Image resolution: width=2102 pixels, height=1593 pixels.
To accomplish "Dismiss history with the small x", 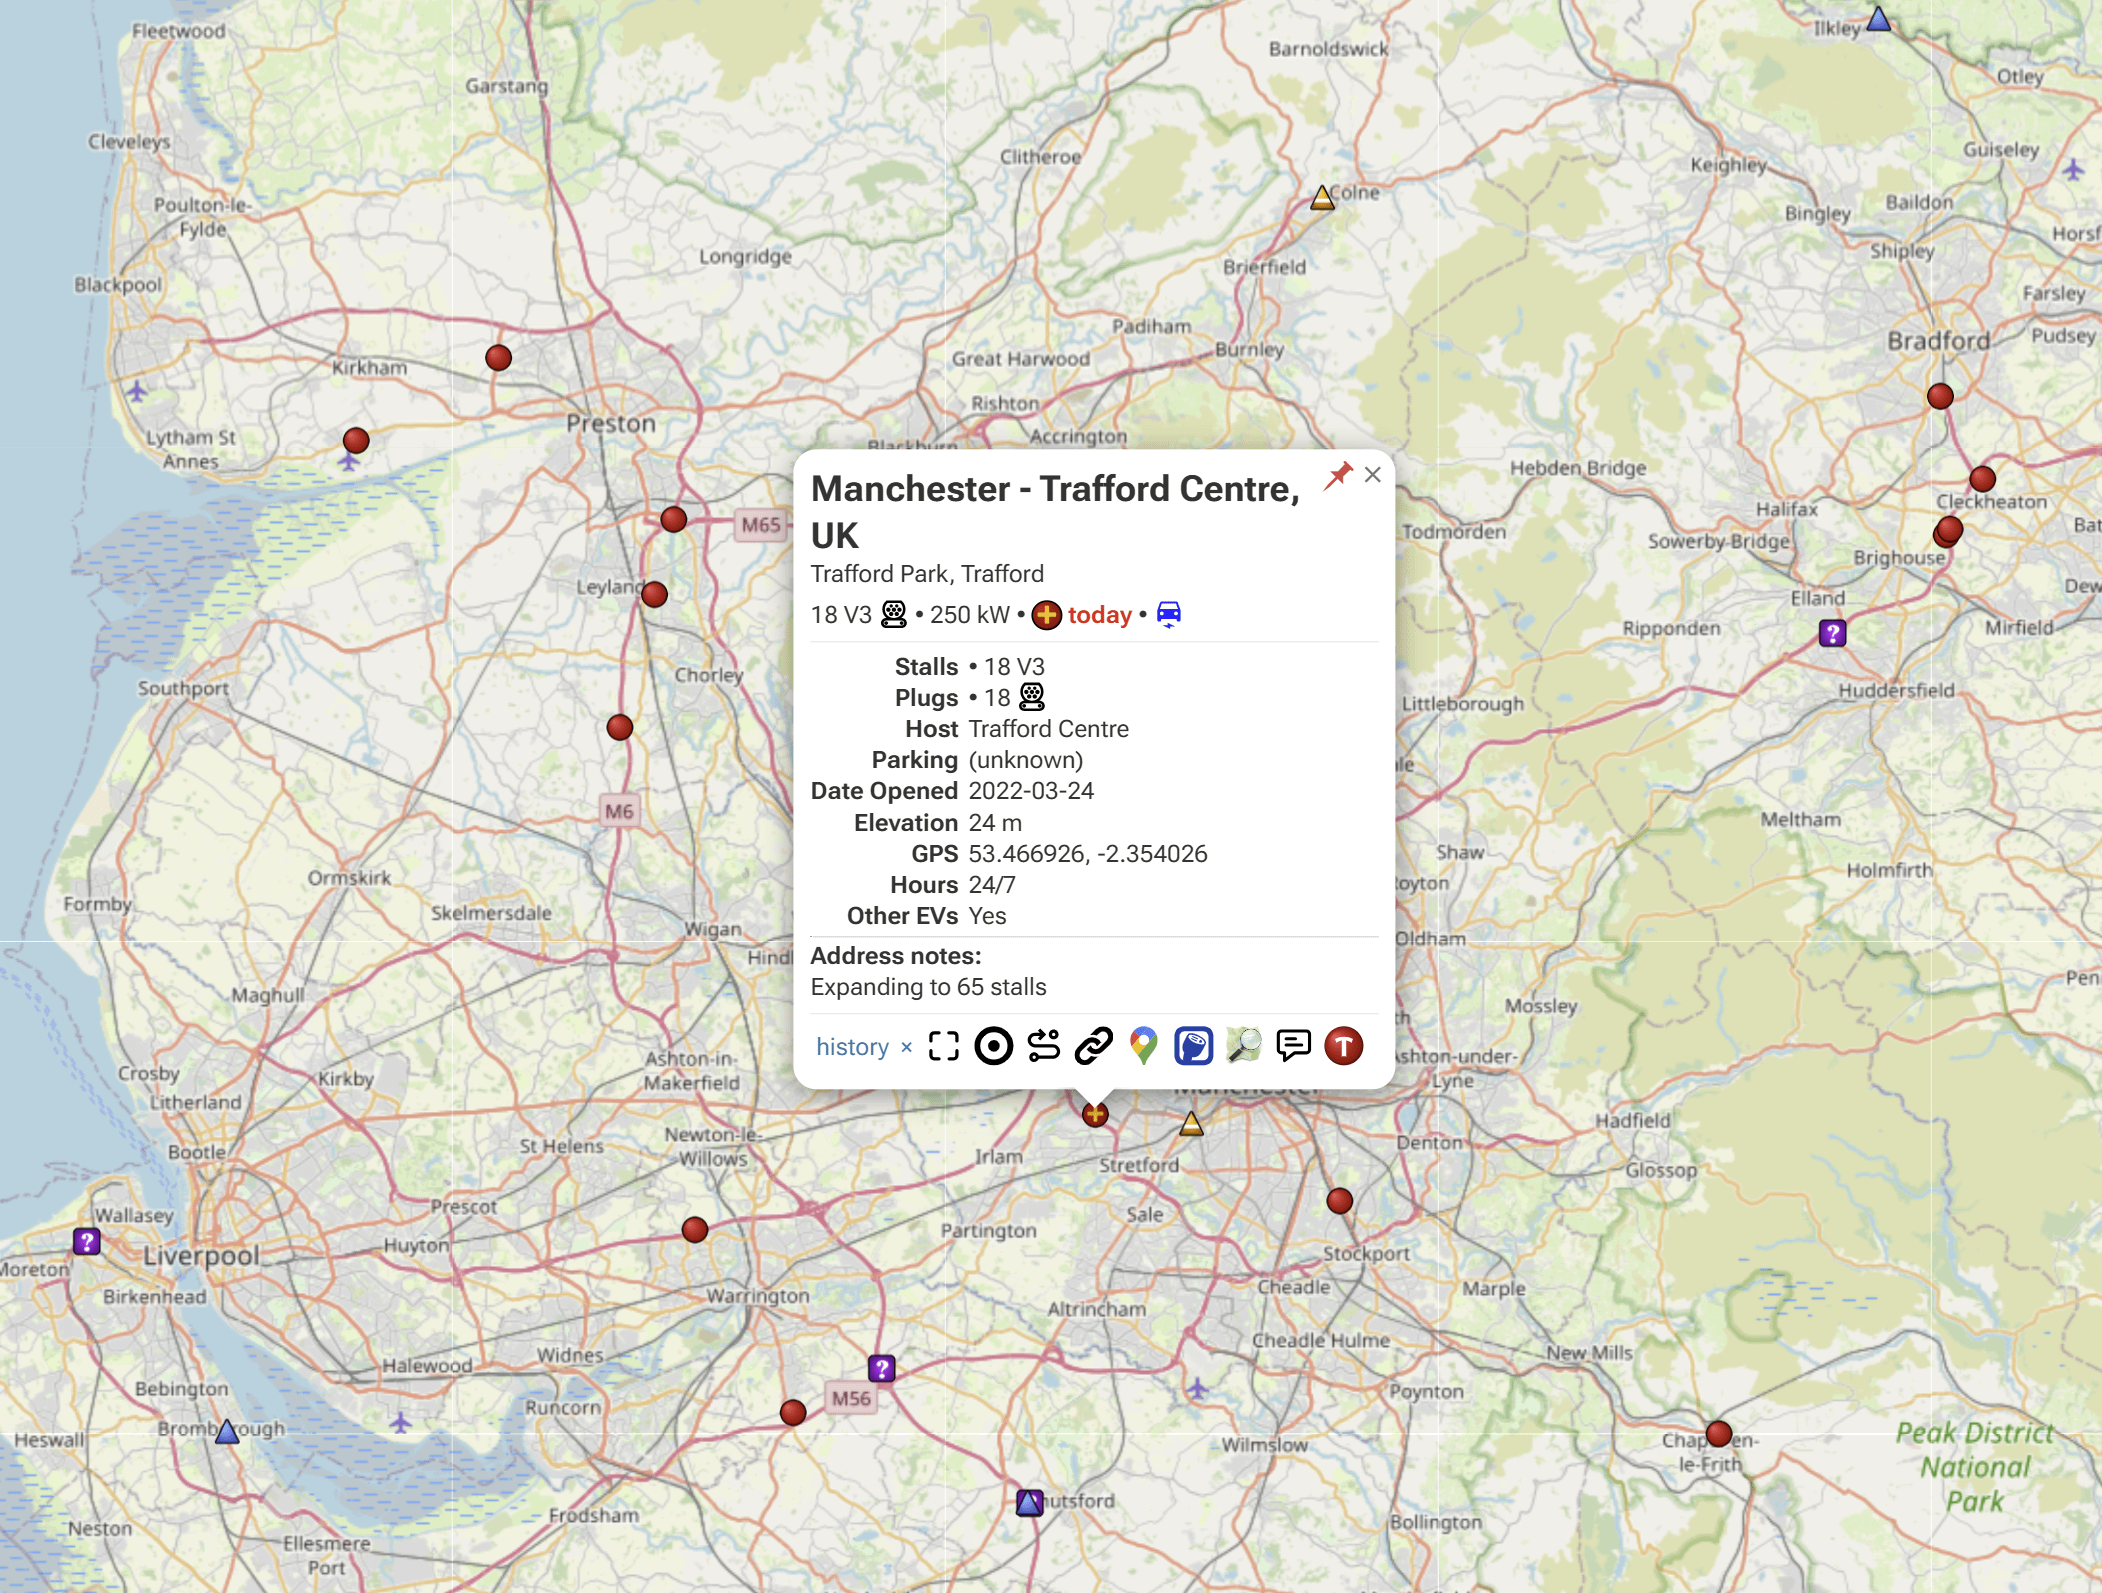I will [x=906, y=1048].
